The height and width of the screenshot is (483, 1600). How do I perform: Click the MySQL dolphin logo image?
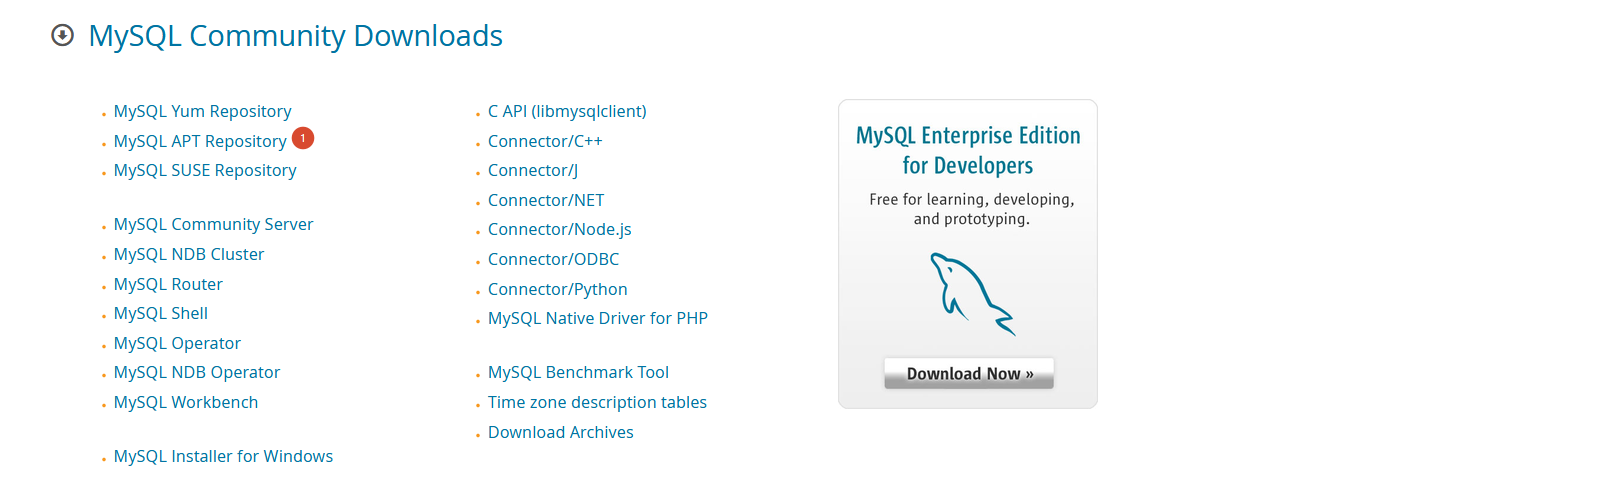972,293
